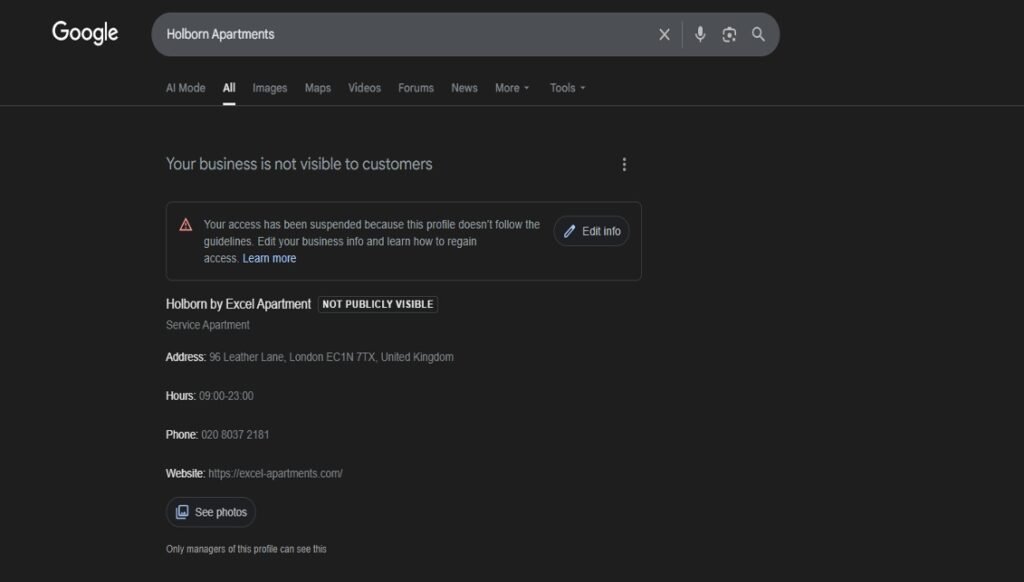Click the magnifying glass search icon
1024x582 pixels.
[x=758, y=34]
